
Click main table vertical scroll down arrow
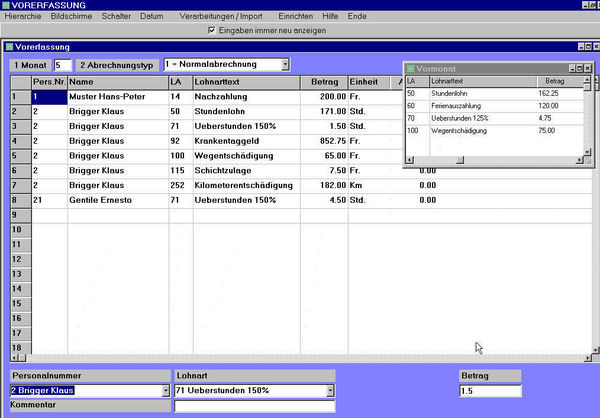(x=596, y=350)
